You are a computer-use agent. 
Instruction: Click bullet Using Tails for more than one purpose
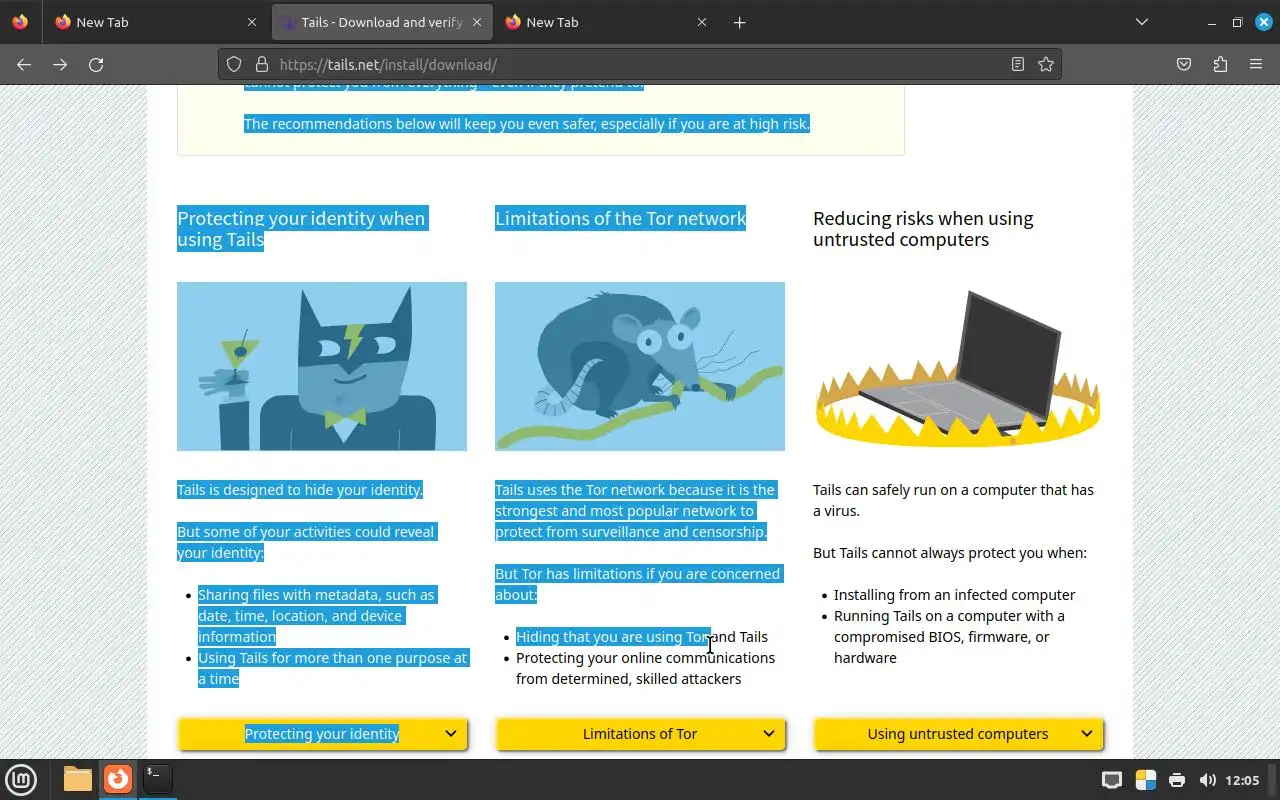333,668
